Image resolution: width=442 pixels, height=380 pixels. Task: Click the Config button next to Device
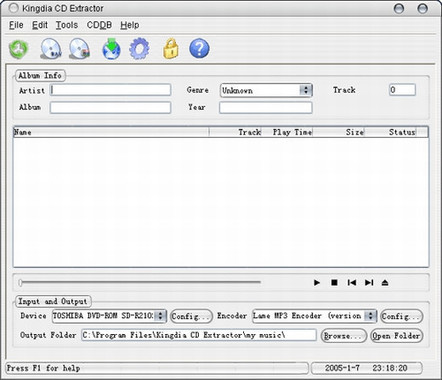[x=191, y=316]
